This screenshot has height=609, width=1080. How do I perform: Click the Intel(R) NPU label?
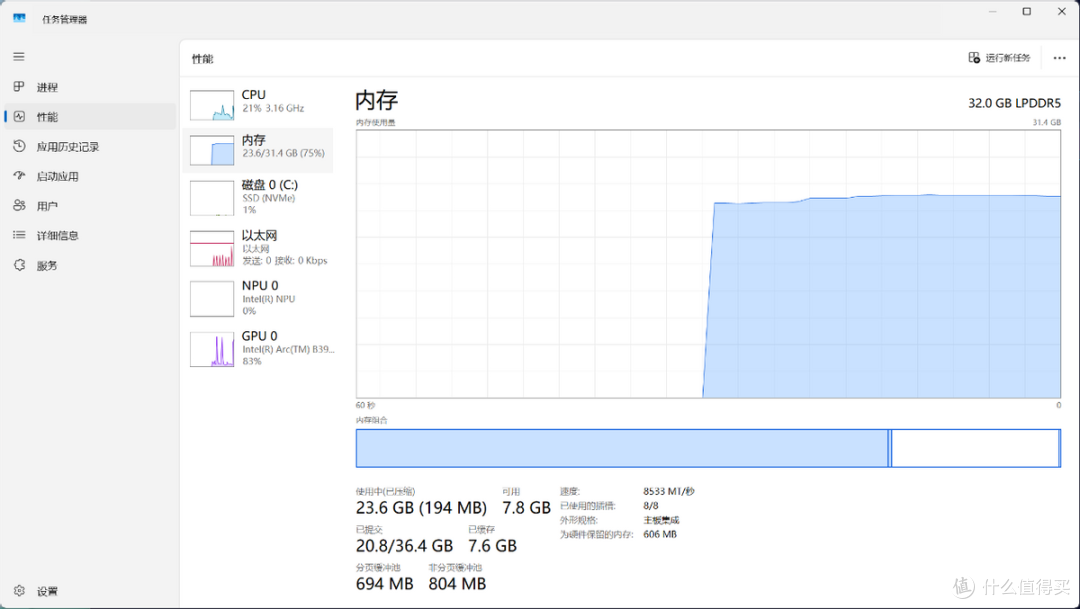(269, 299)
